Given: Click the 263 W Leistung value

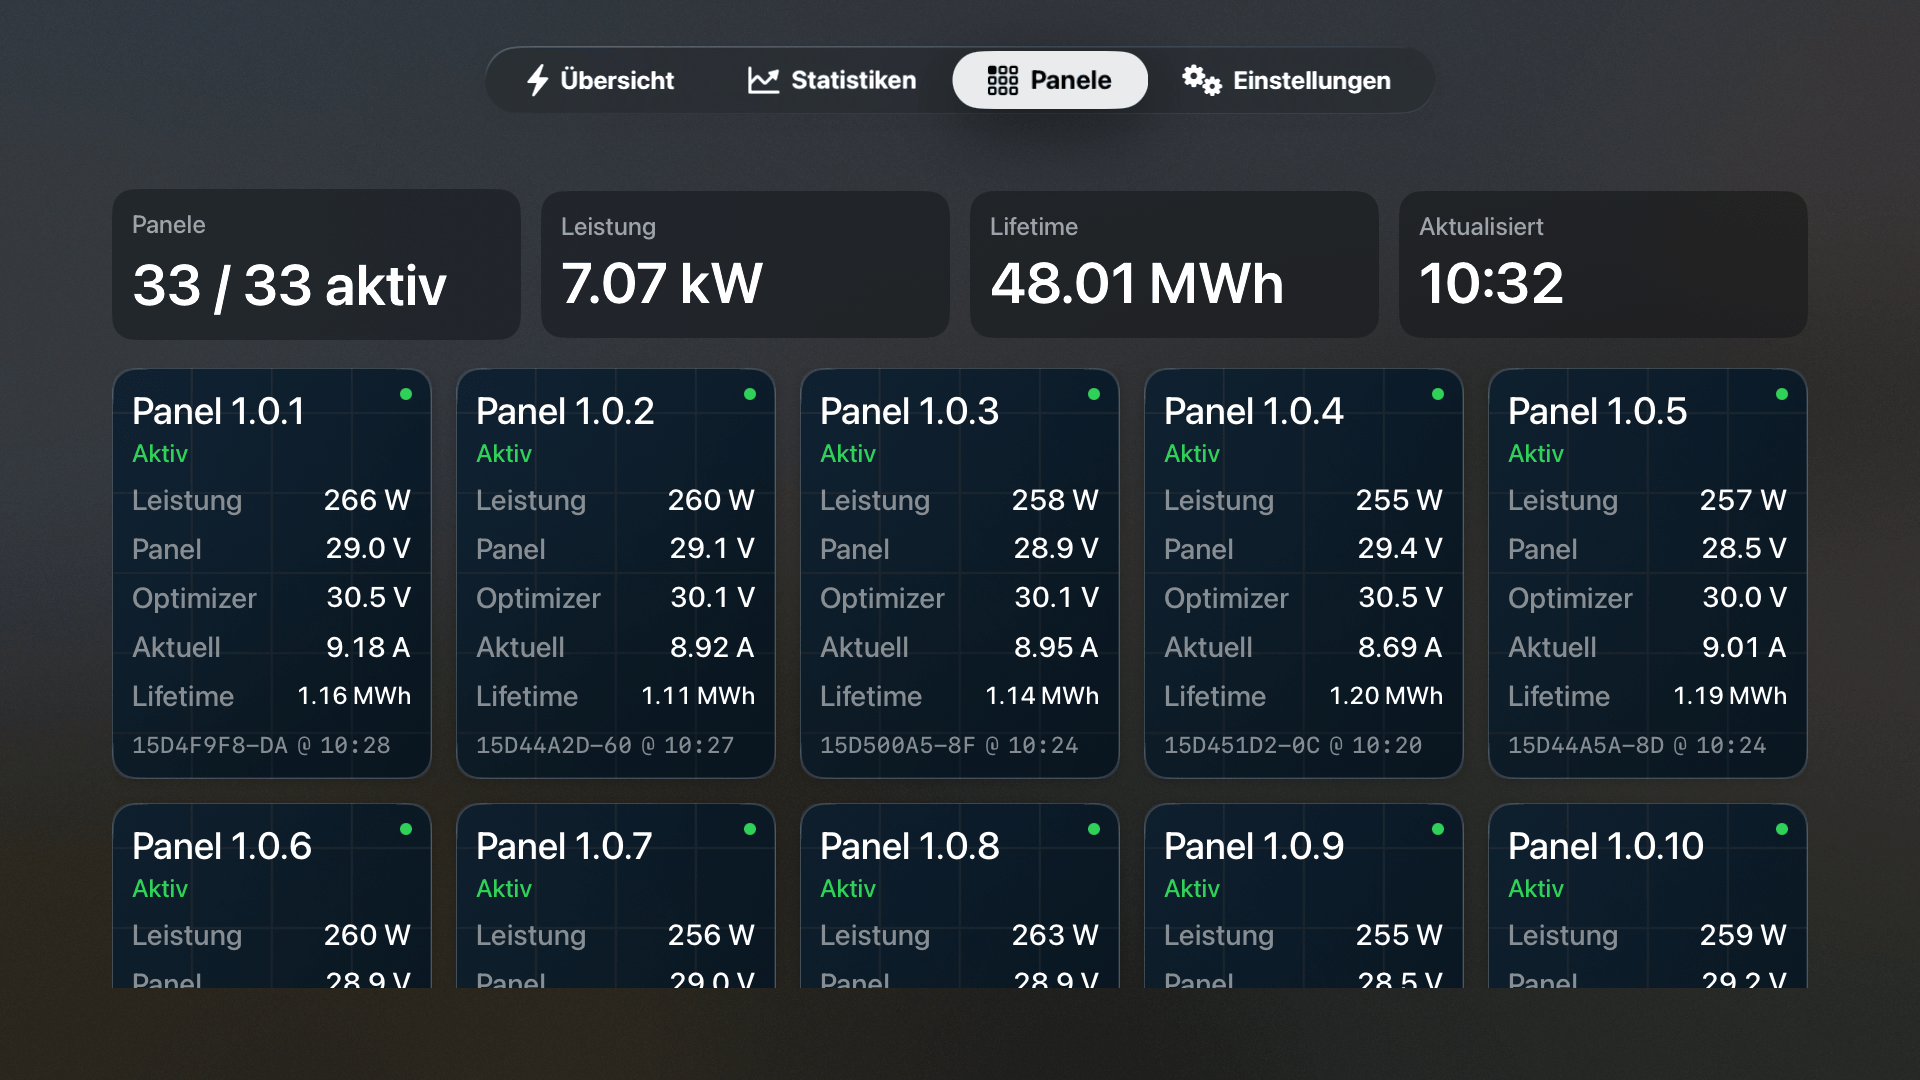Looking at the screenshot, I should [1055, 935].
